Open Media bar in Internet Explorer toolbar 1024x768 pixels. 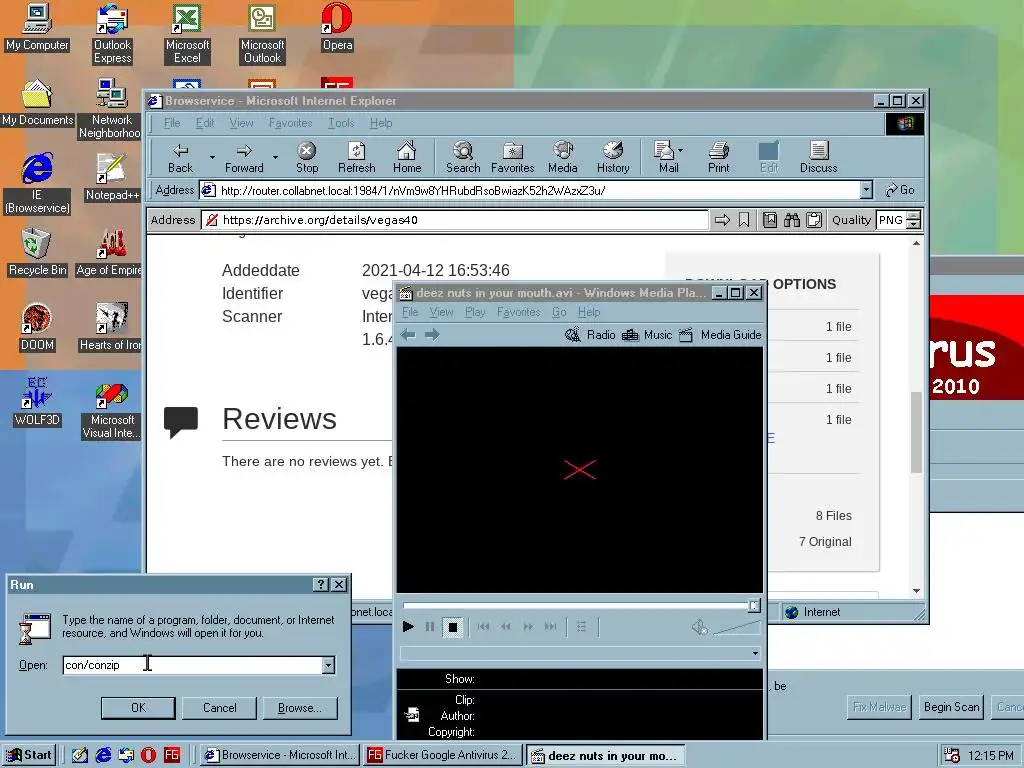tap(563, 158)
